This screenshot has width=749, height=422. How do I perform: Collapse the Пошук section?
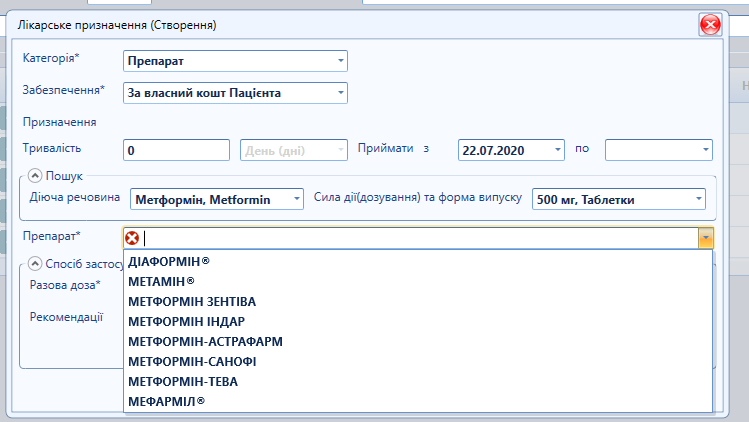35,176
